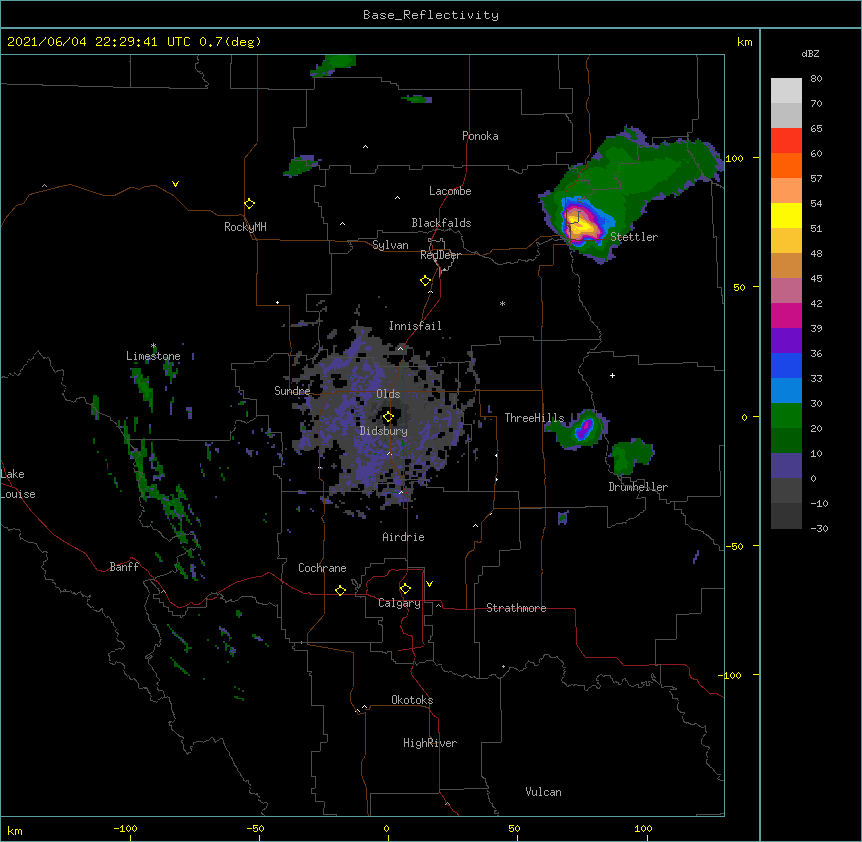Click the Base_Reflectivity title

coord(431,15)
